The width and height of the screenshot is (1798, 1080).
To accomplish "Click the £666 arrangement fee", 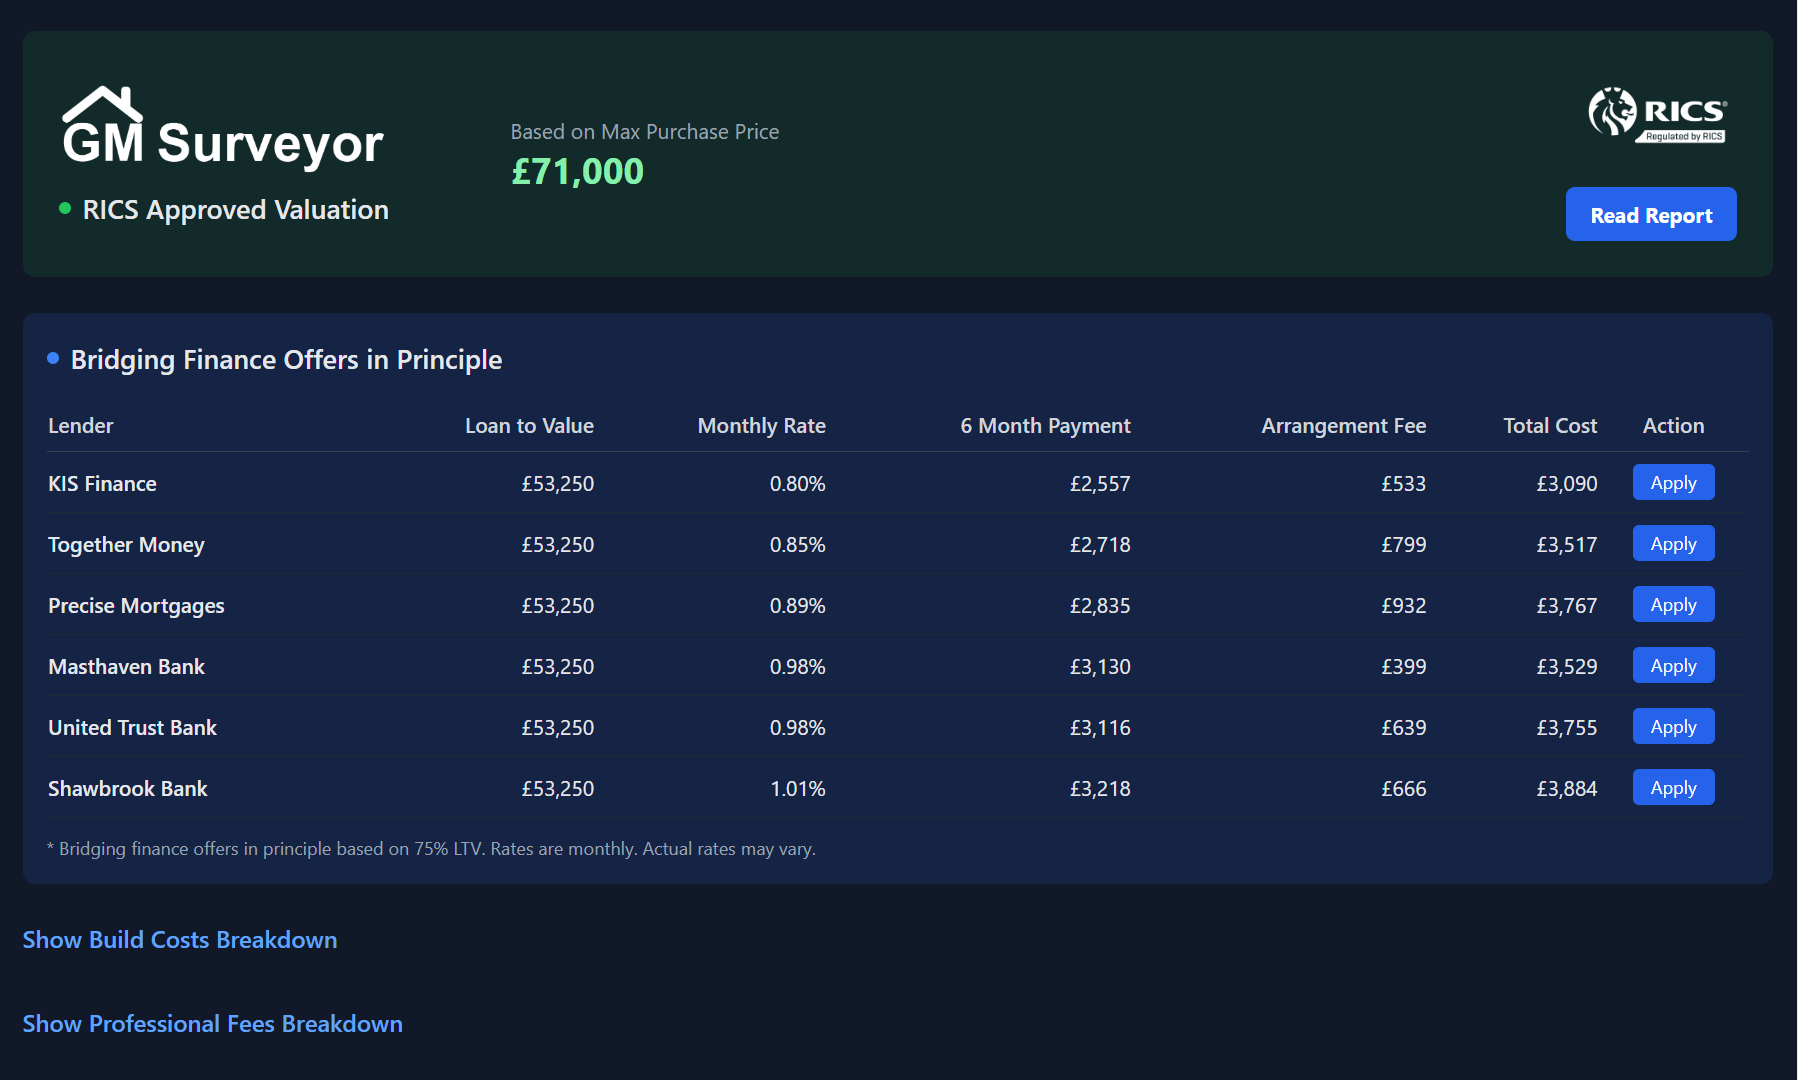I will (x=1404, y=789).
